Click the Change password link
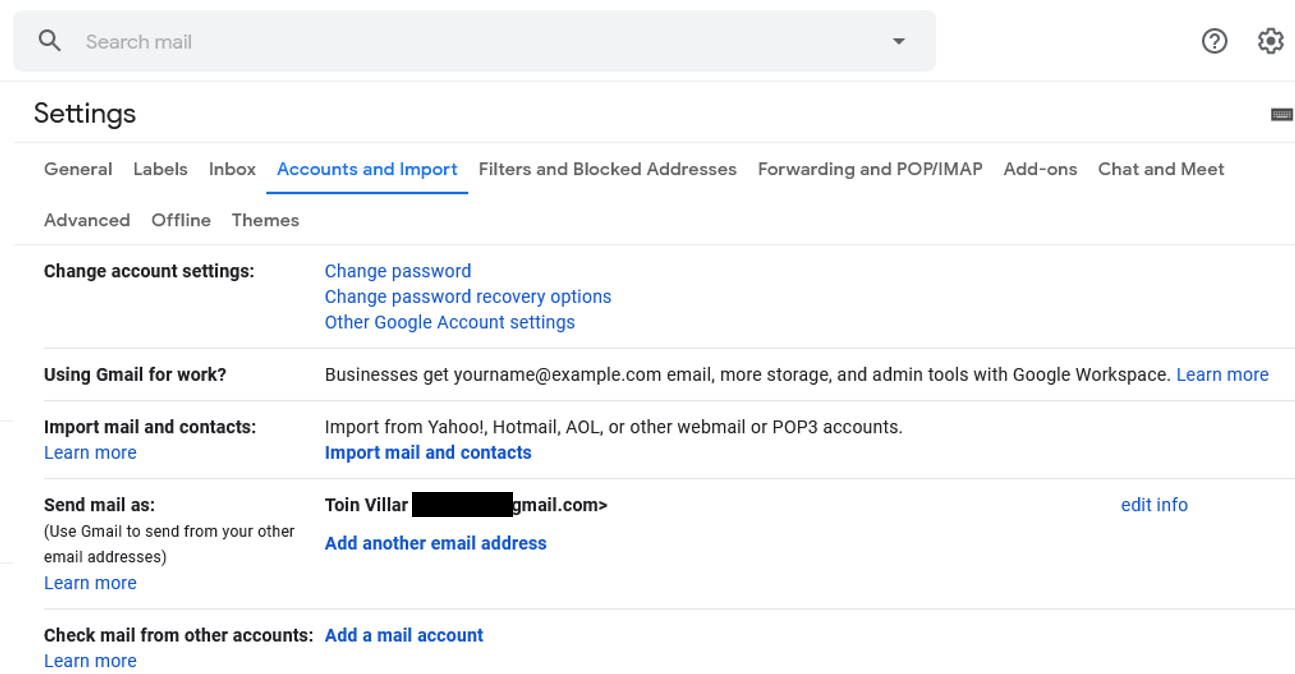The height and width of the screenshot is (674, 1295). 397,270
